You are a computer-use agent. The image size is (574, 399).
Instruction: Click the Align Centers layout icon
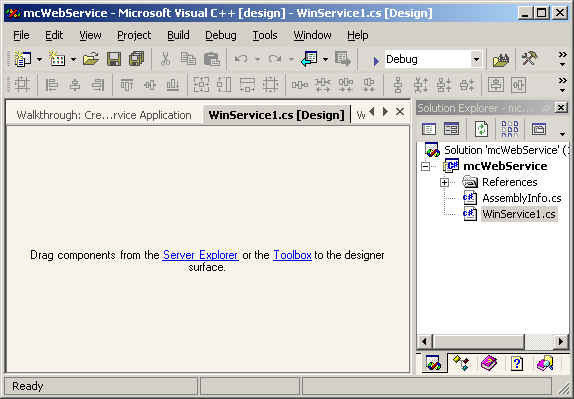pos(75,85)
